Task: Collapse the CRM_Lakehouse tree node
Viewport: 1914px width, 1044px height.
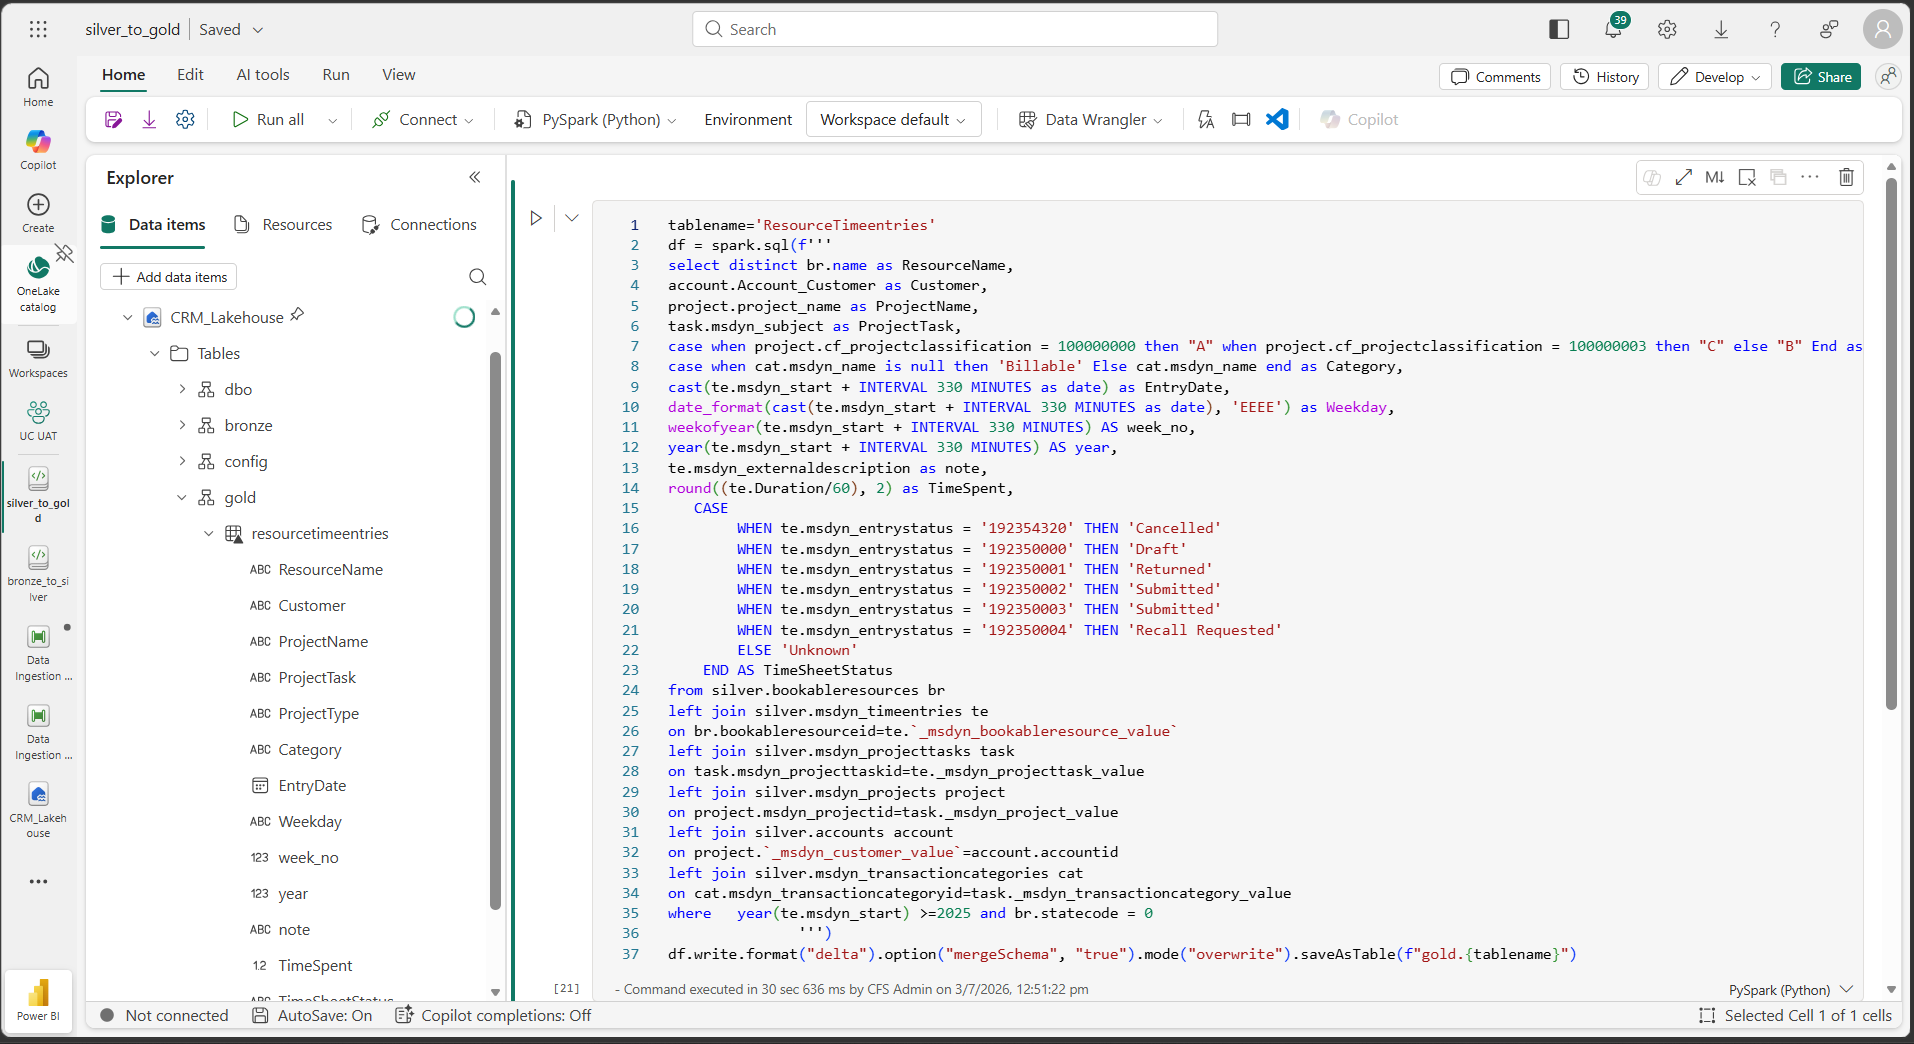Action: tap(128, 317)
